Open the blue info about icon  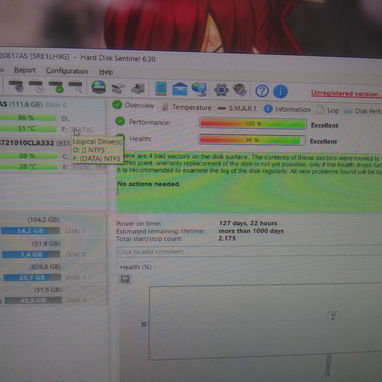click(280, 91)
